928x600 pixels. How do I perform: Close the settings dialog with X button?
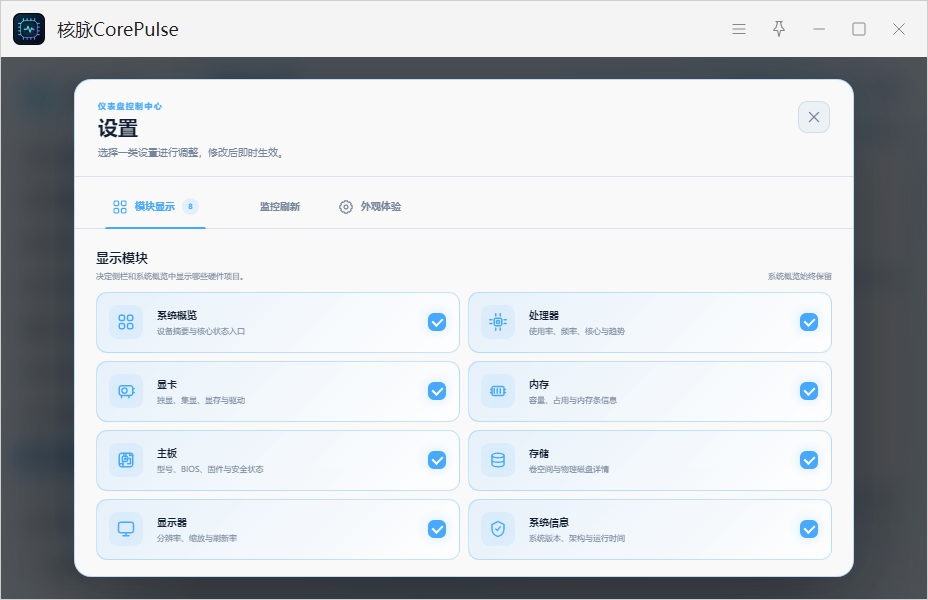pos(814,117)
